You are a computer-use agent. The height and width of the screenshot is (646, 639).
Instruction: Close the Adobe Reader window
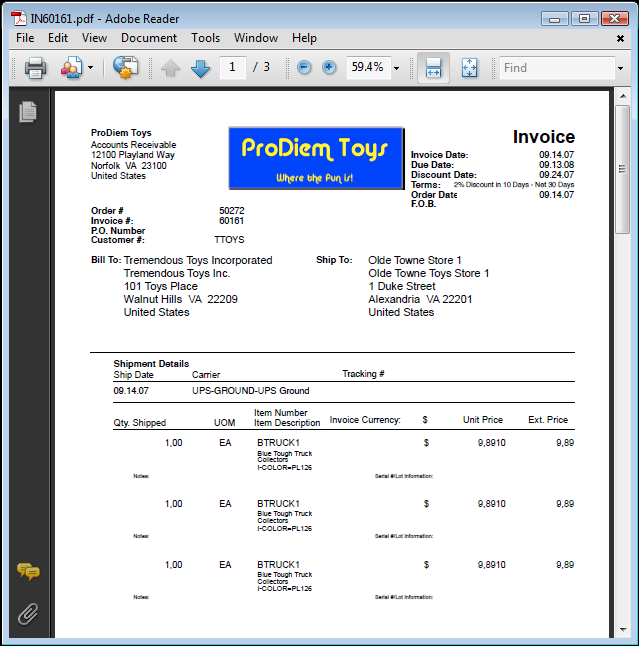tap(614, 19)
